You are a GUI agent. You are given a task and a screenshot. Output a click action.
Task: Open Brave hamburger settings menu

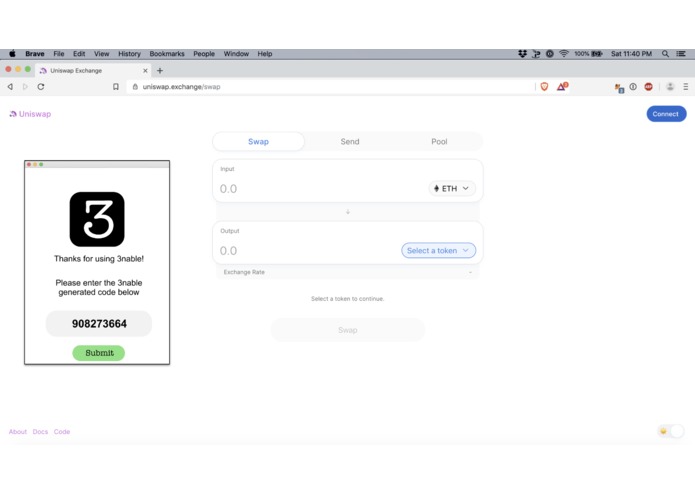click(686, 87)
